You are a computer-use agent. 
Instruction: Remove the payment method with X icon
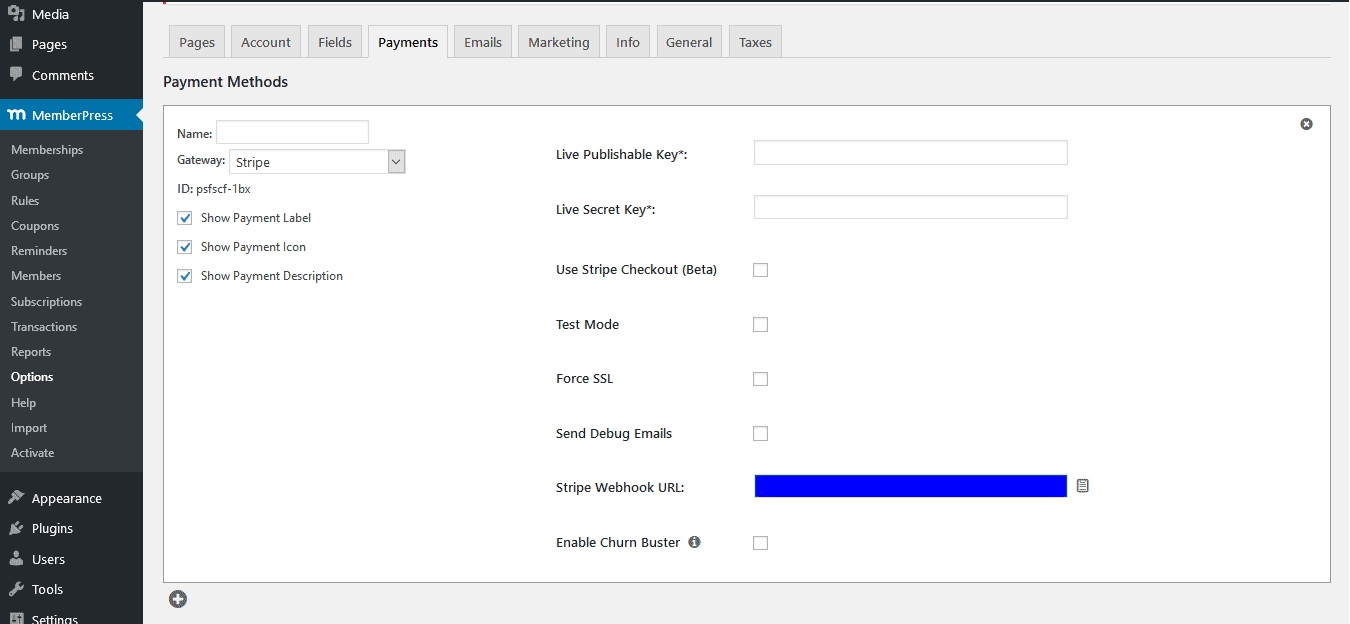click(1306, 124)
